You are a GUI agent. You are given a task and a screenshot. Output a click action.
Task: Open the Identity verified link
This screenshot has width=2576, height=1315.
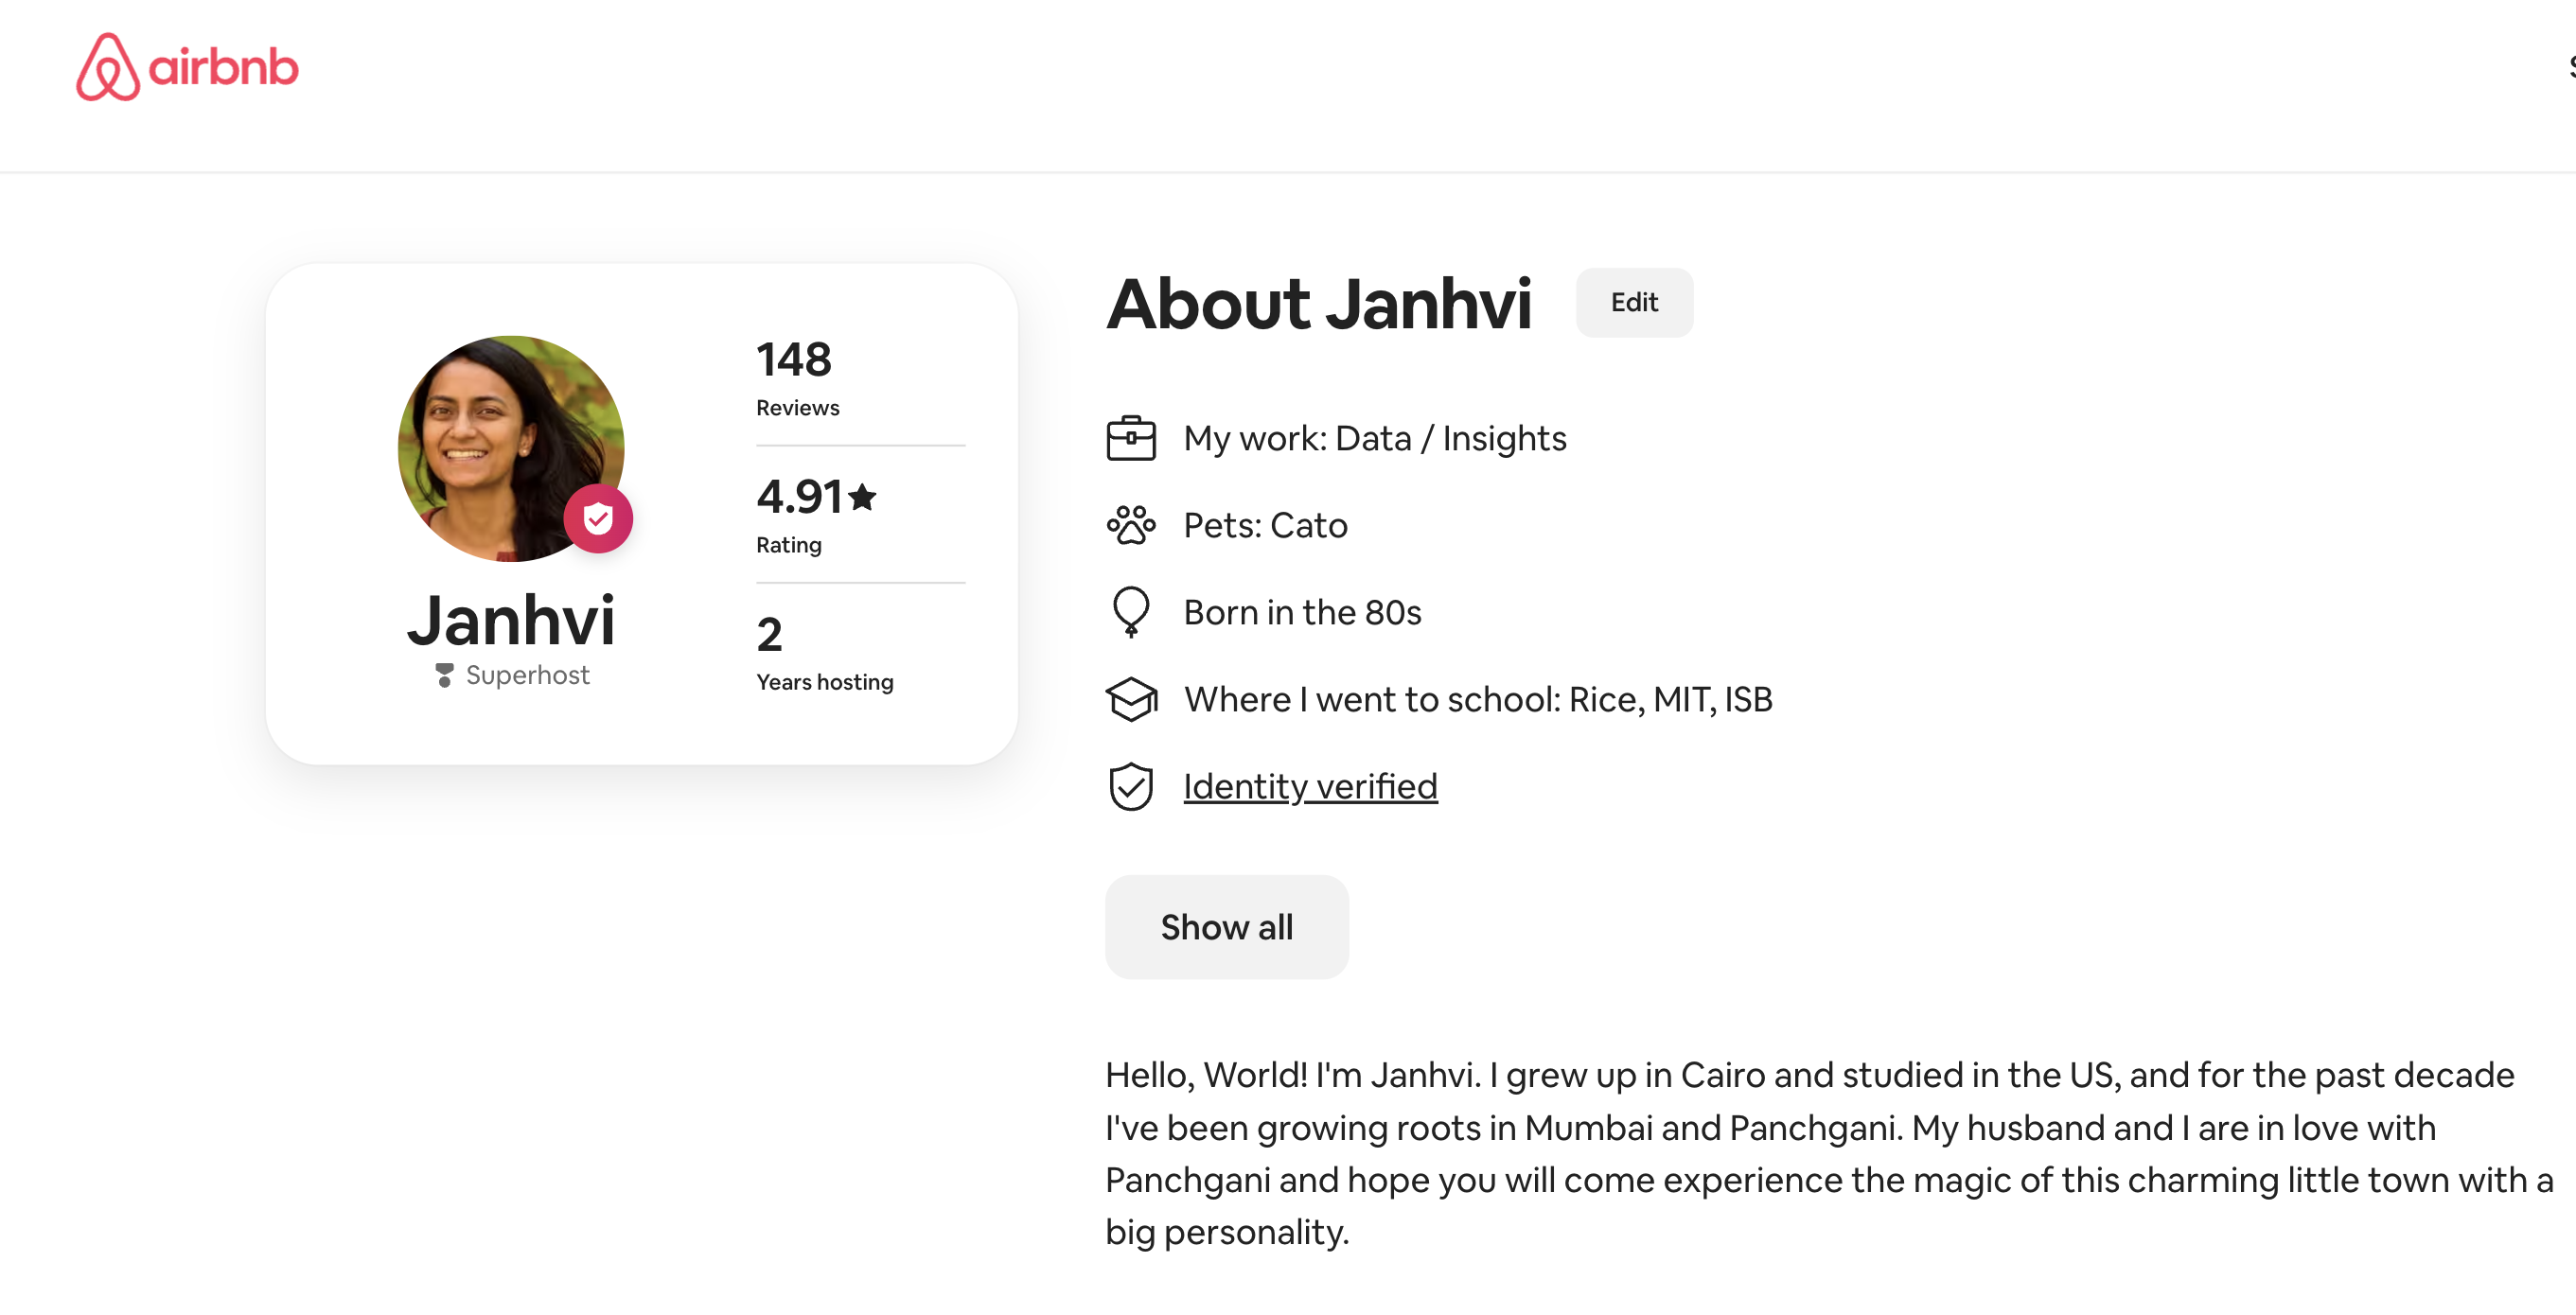point(1310,786)
